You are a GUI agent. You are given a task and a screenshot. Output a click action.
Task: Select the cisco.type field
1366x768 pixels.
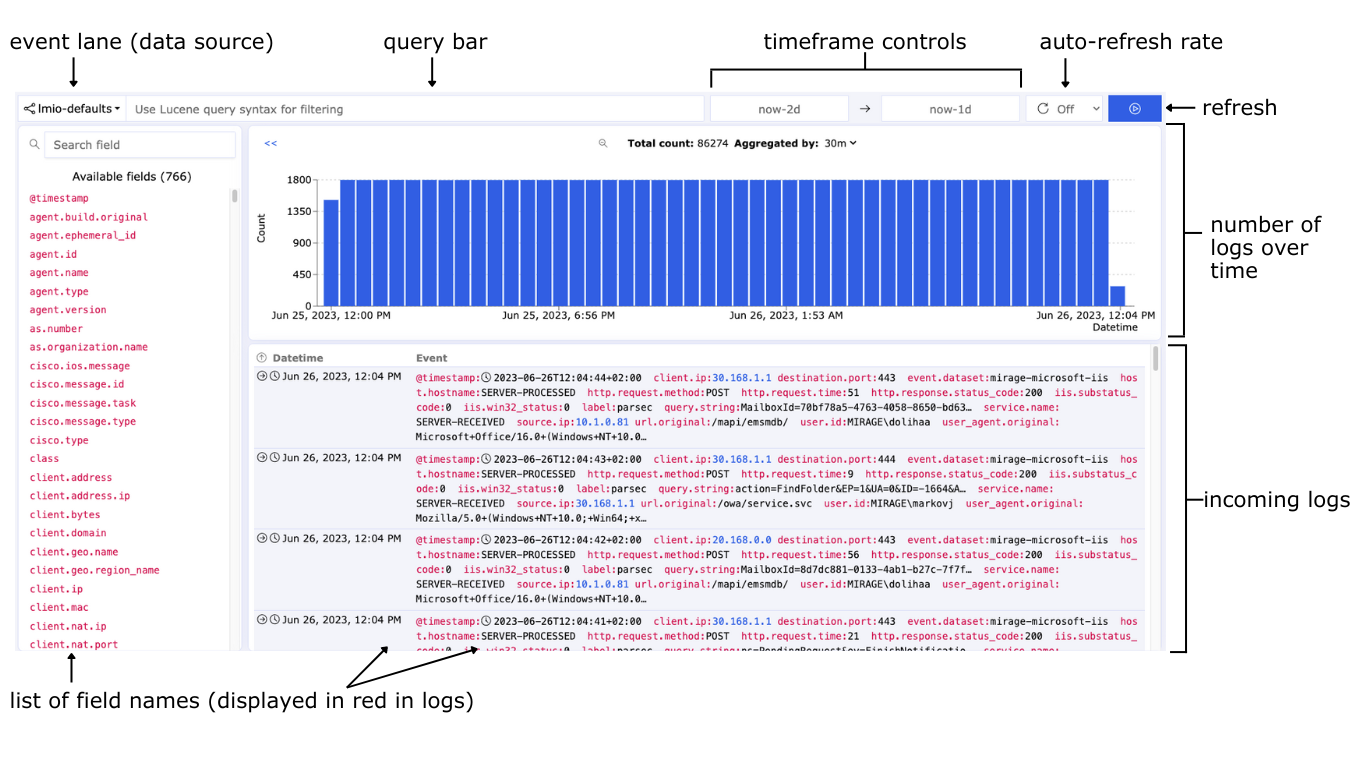[59, 440]
